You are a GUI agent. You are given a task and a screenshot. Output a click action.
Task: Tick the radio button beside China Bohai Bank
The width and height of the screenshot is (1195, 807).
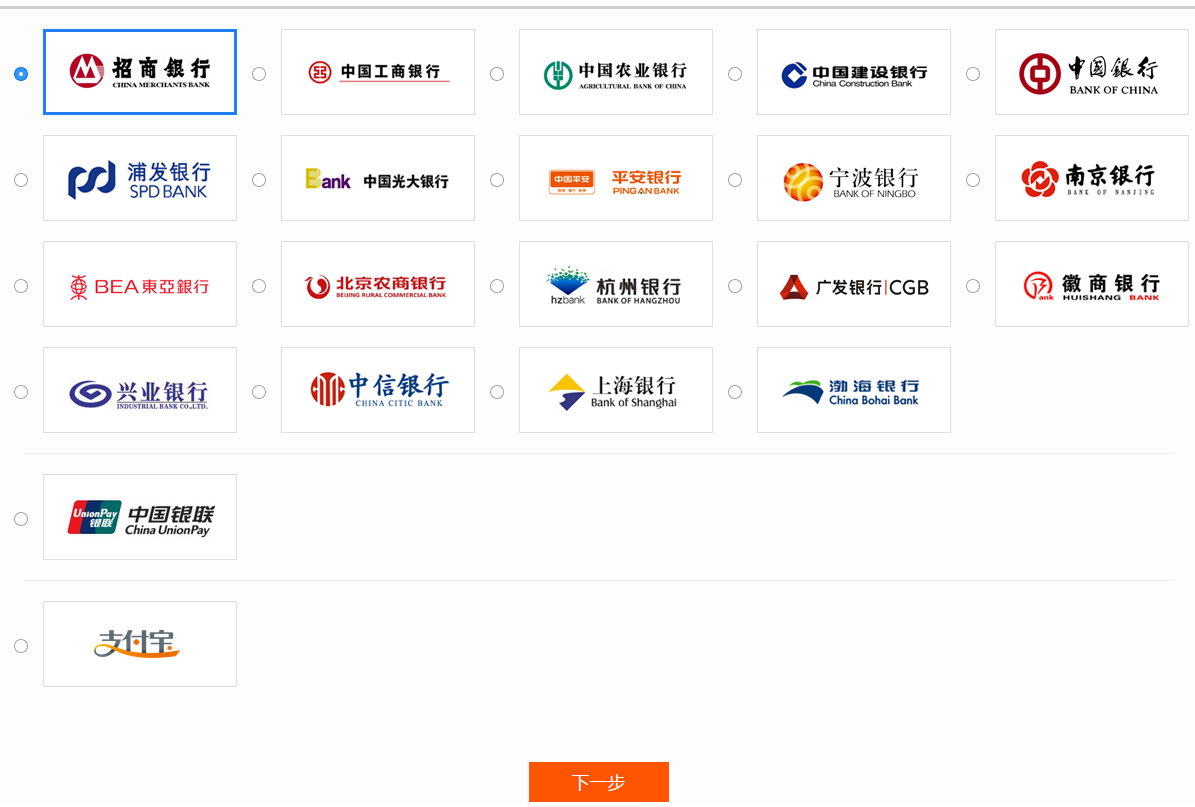point(735,392)
